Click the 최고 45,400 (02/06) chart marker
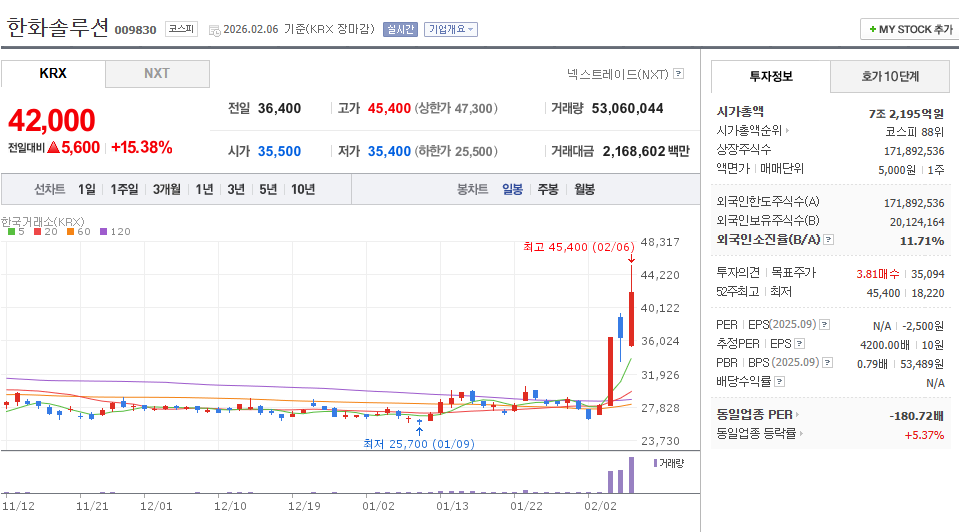Image resolution: width=959 pixels, height=532 pixels. click(x=579, y=247)
